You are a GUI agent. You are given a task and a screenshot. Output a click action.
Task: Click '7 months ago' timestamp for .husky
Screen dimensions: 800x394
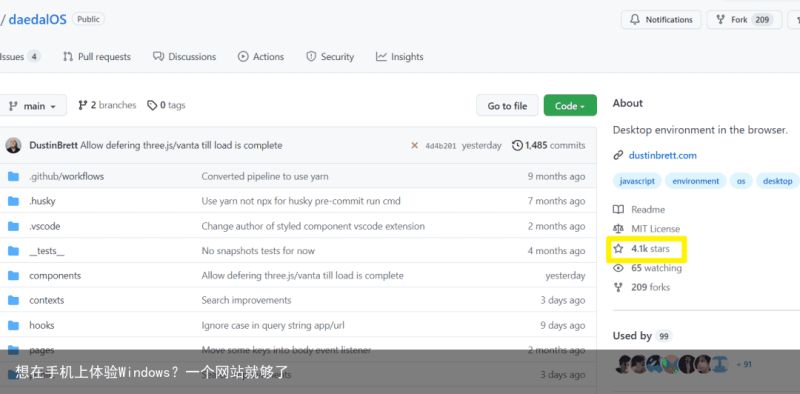pos(556,201)
